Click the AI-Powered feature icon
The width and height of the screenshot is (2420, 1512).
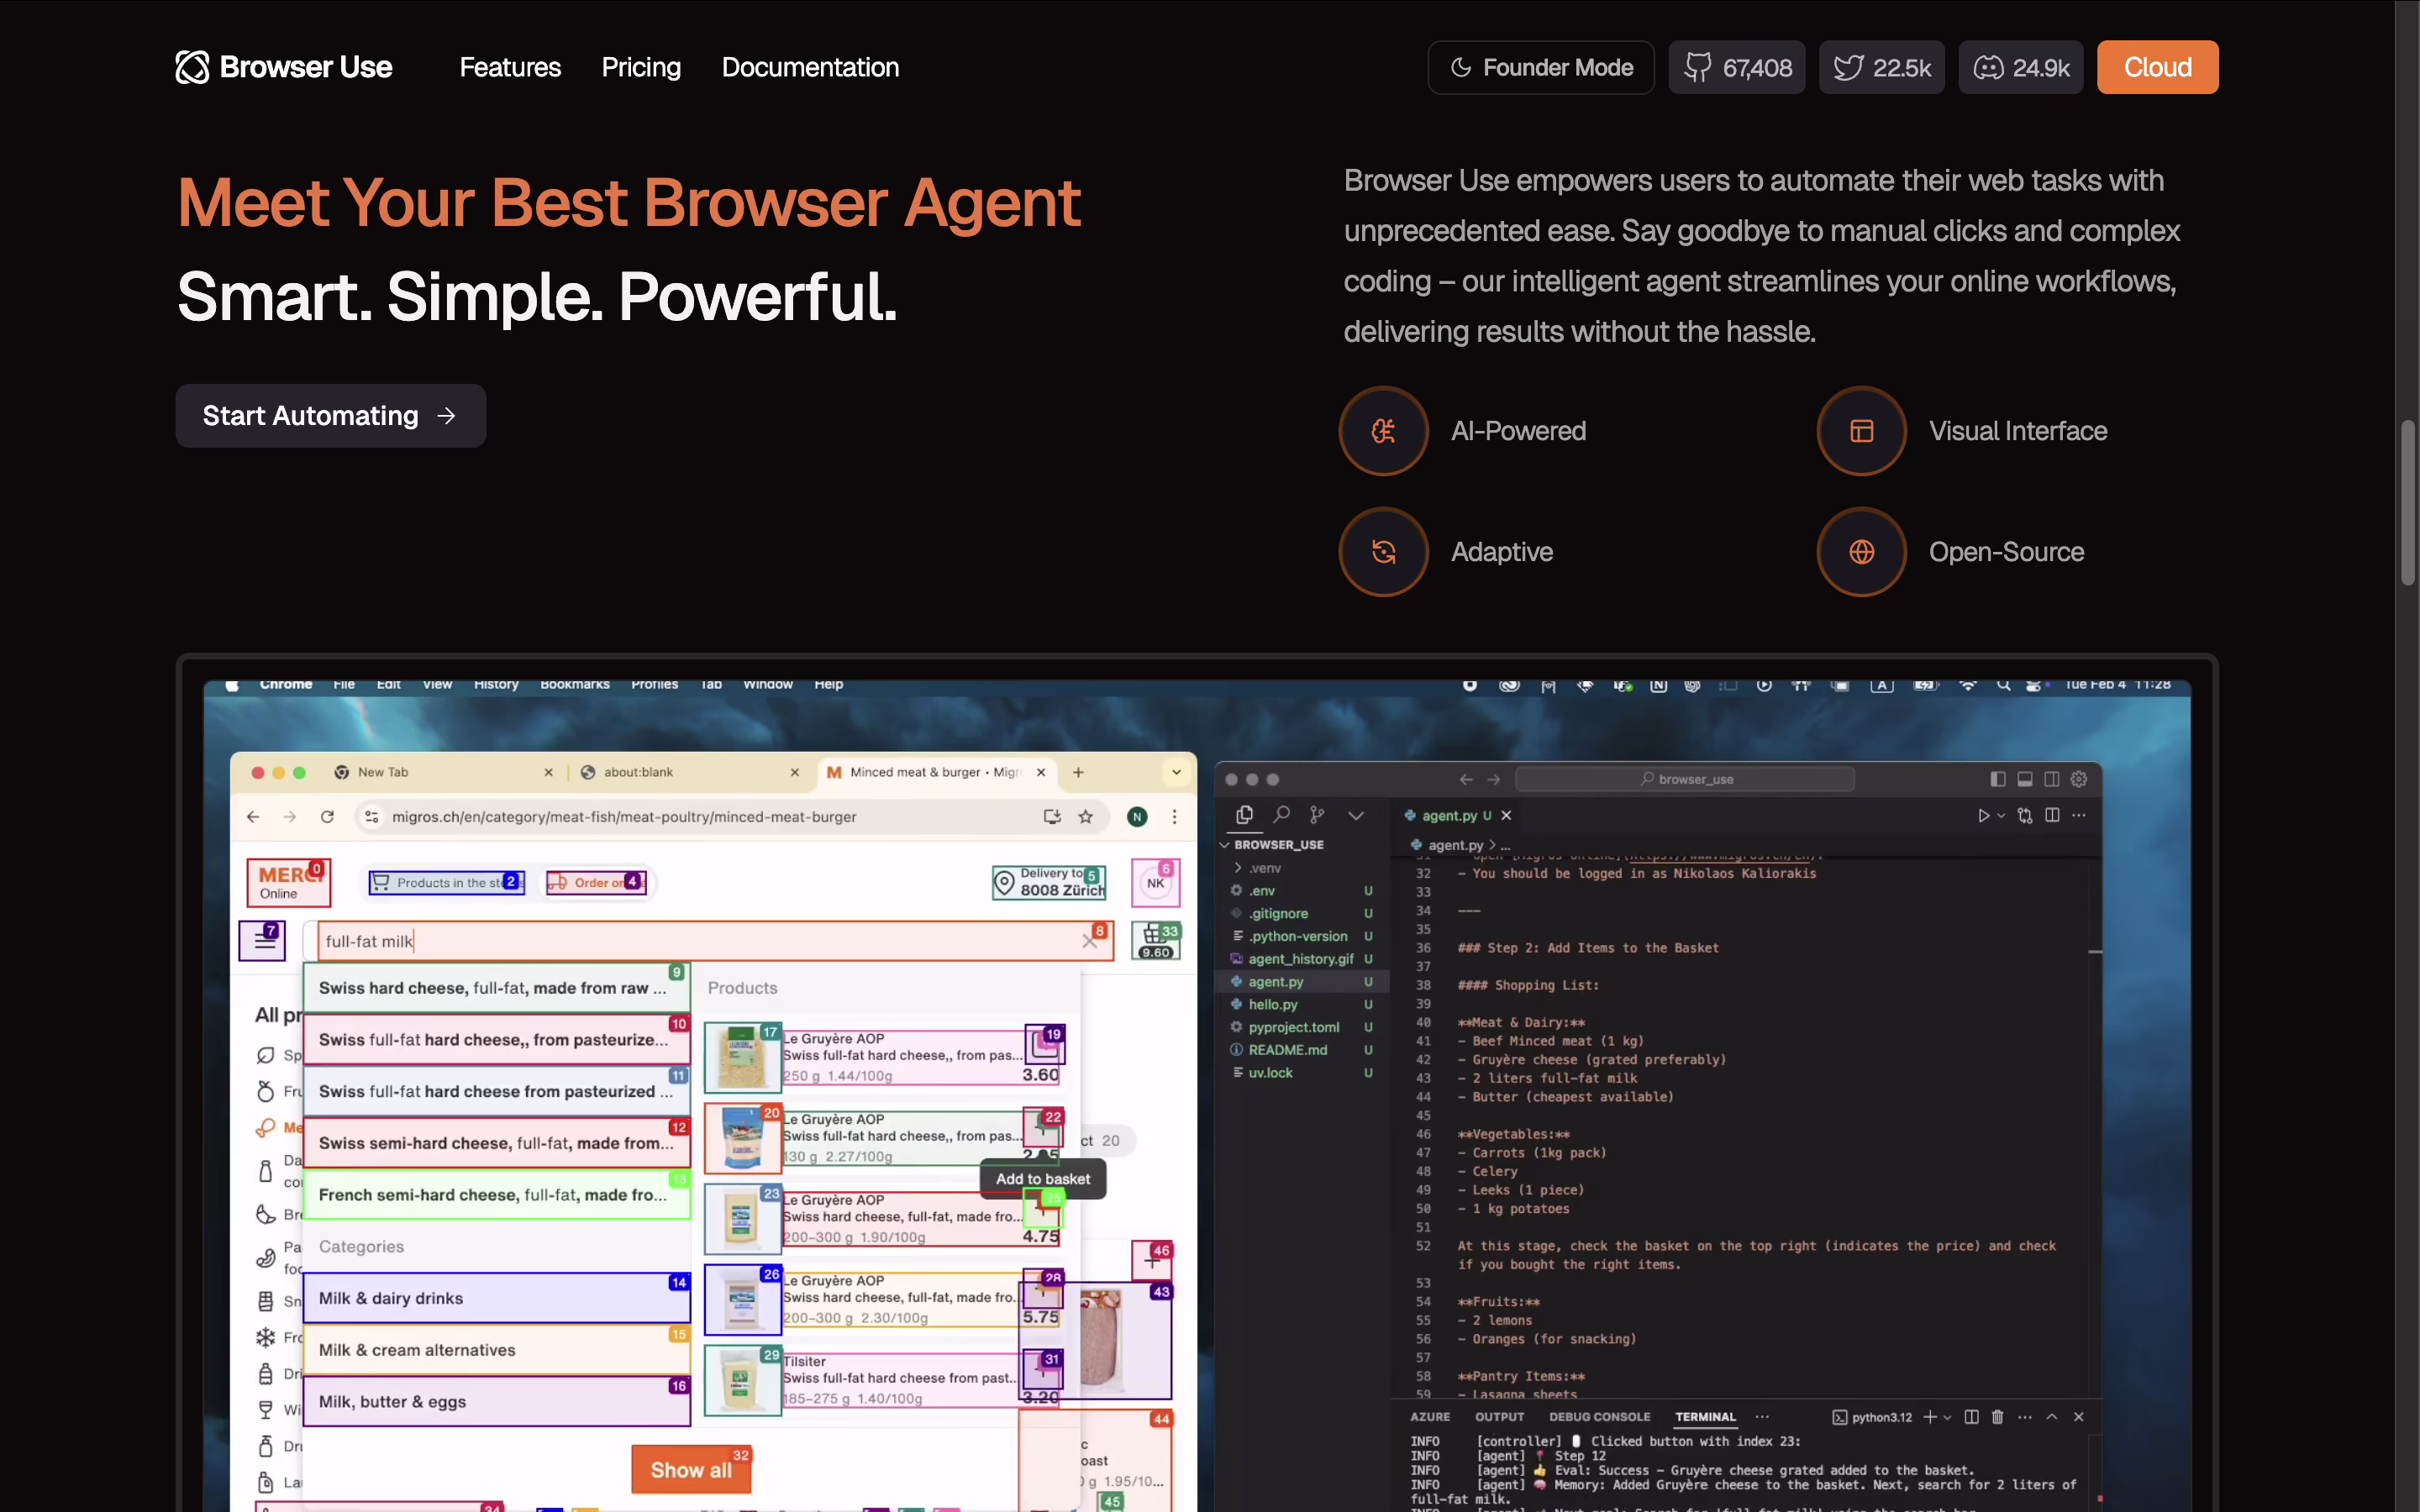(1383, 431)
